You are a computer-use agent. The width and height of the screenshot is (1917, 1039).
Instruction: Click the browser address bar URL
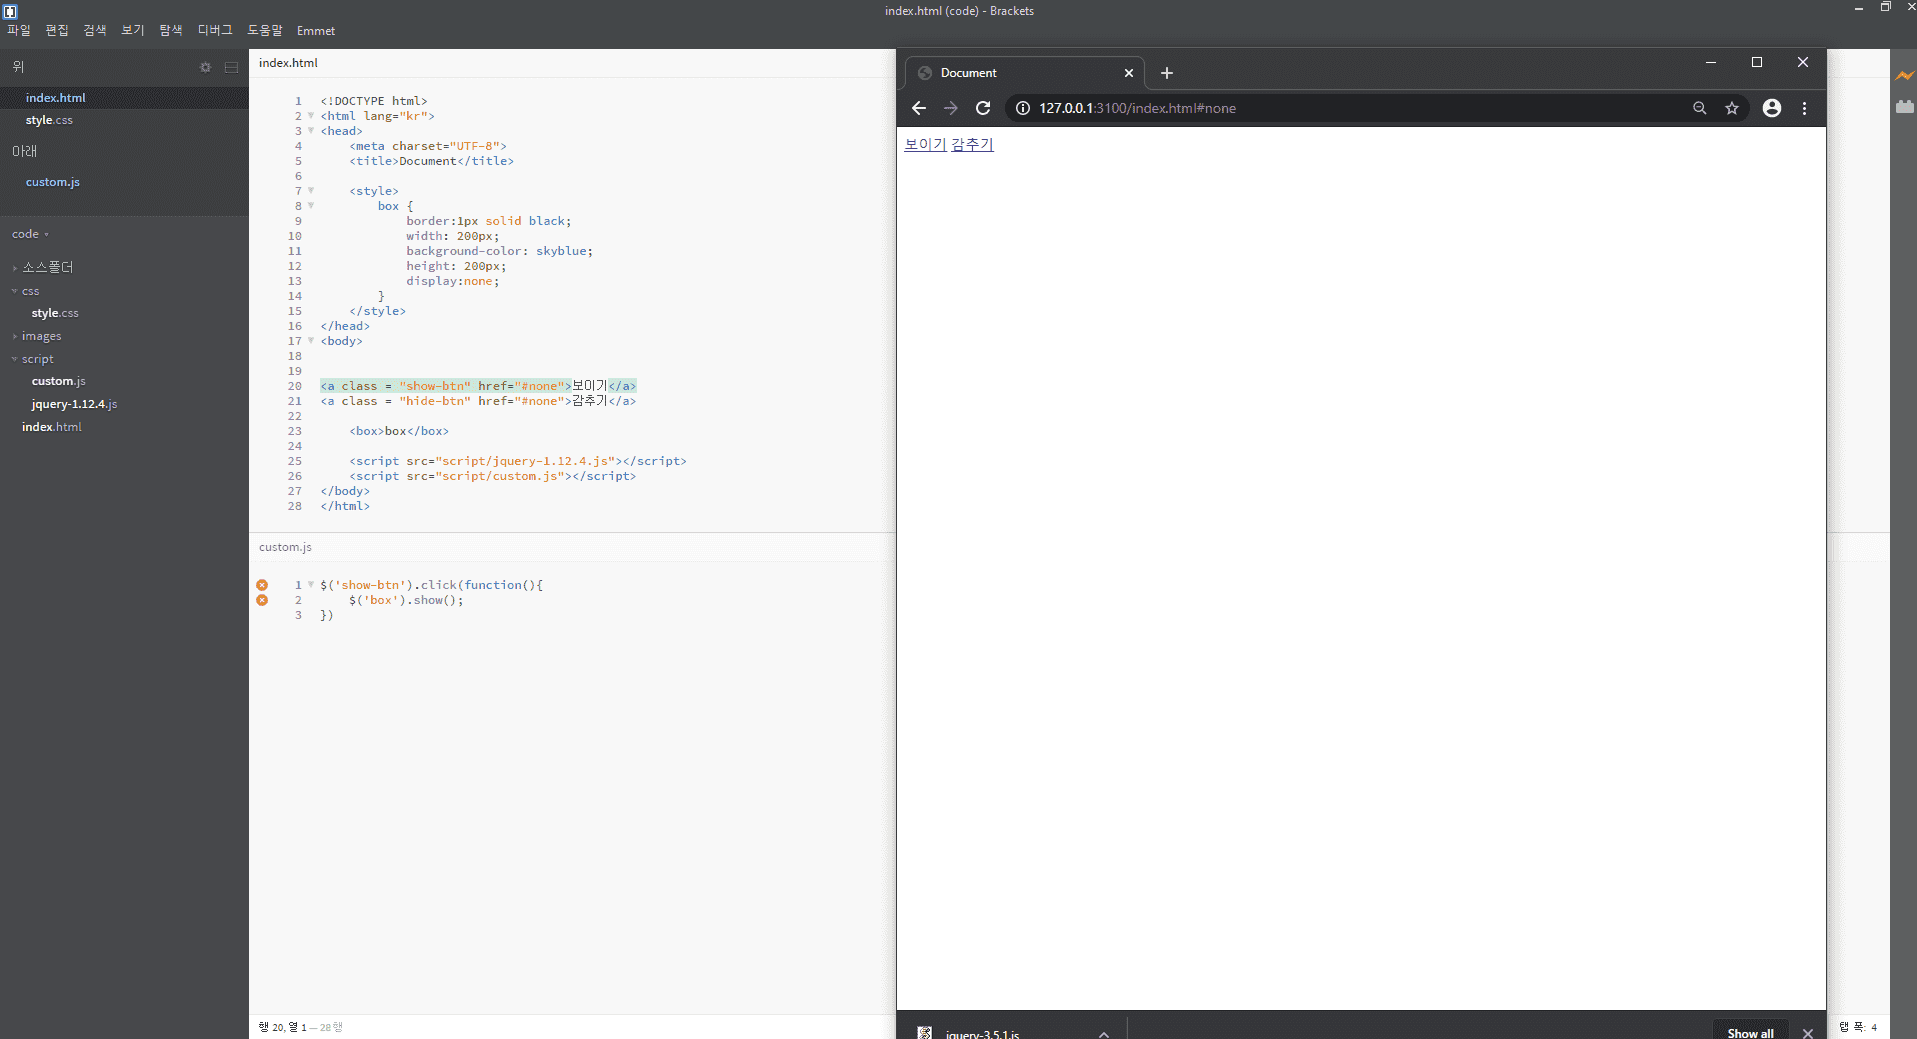coord(1137,108)
